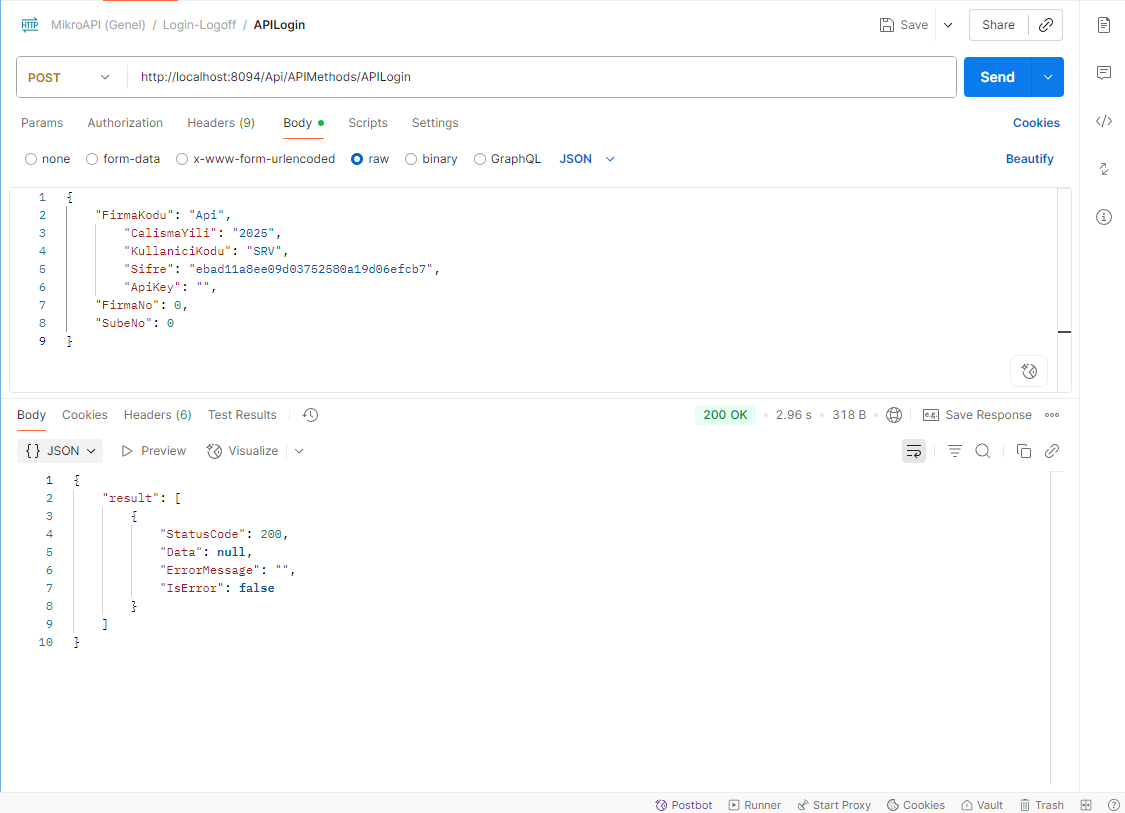Click the Postbot icon in body editor
The height and width of the screenshot is (813, 1125).
[x=1029, y=371]
